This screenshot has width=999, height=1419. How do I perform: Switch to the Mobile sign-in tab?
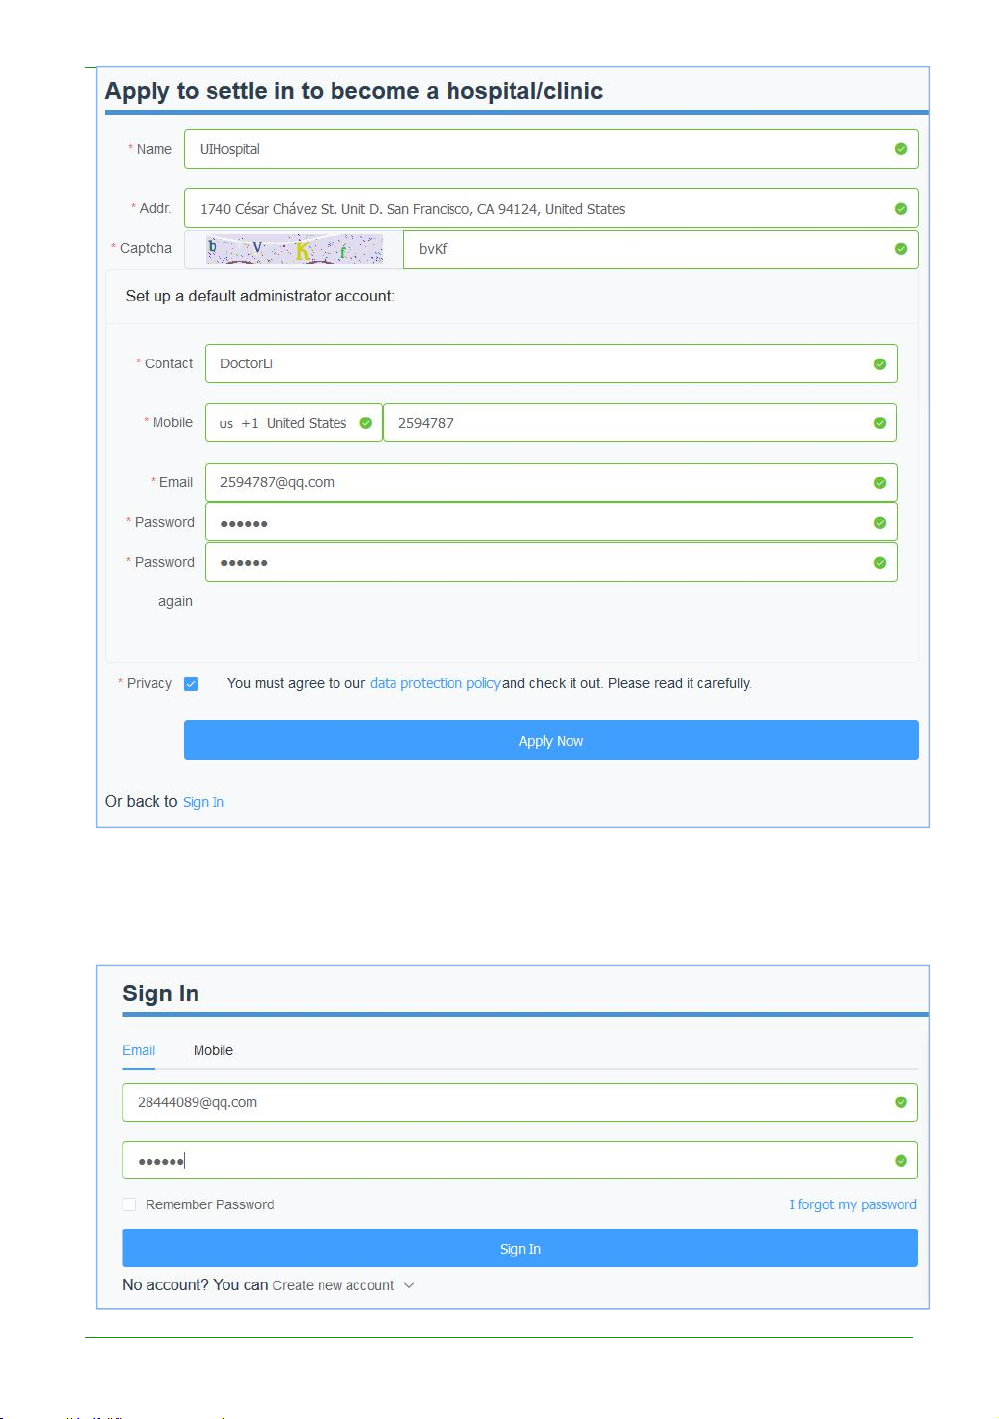coord(213,1050)
